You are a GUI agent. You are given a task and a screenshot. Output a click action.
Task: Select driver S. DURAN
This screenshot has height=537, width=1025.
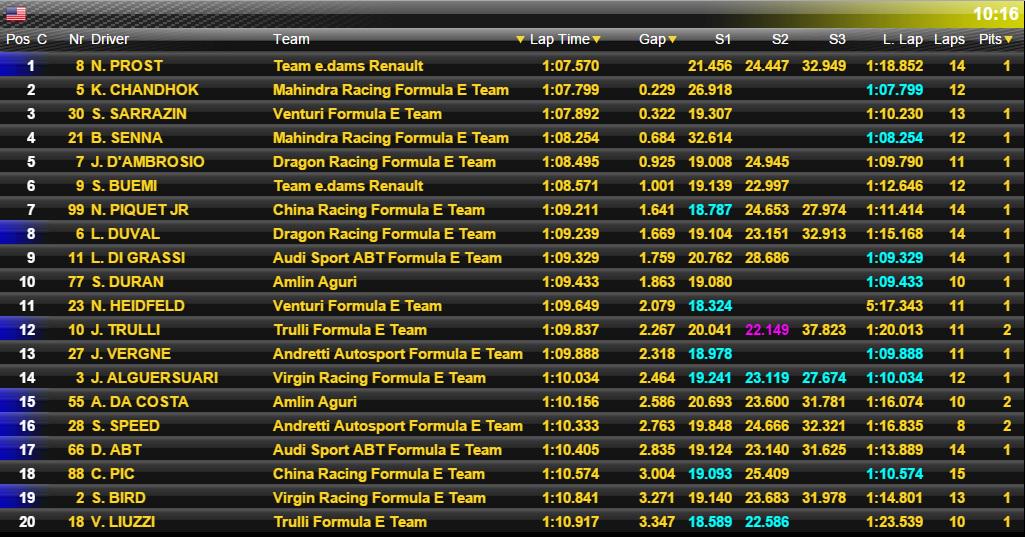(x=127, y=282)
